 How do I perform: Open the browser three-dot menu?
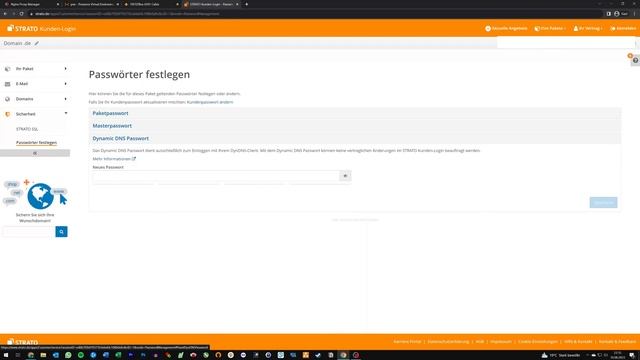pos(635,13)
